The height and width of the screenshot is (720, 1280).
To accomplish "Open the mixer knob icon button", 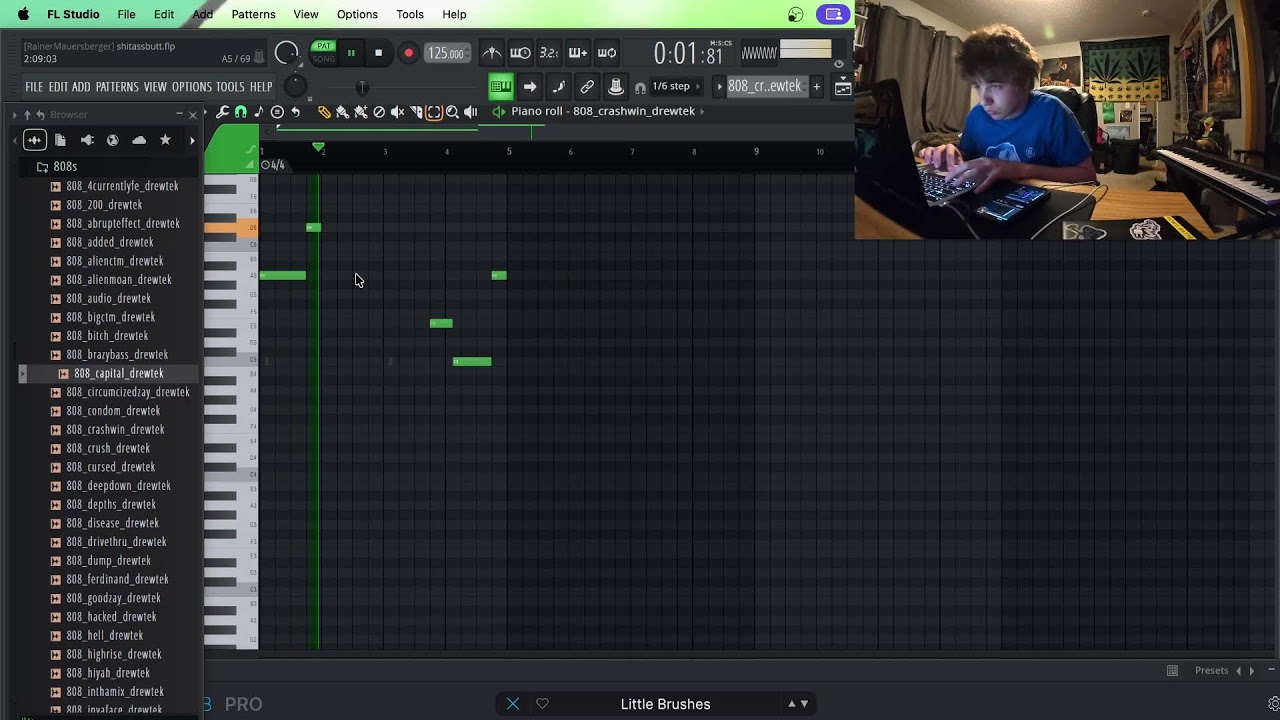I will 616,87.
